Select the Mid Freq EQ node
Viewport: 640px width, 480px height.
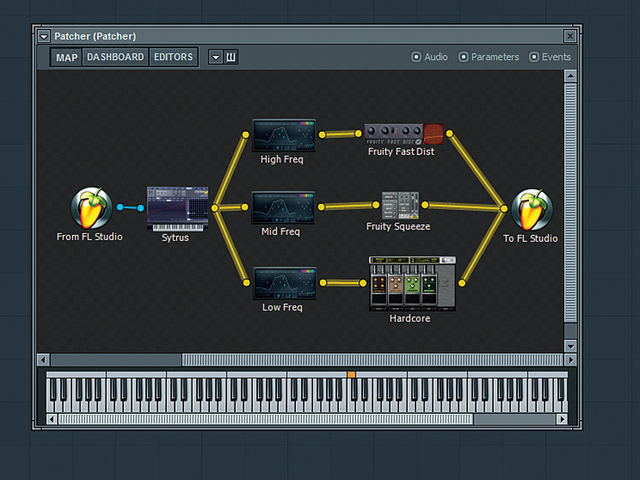(283, 207)
